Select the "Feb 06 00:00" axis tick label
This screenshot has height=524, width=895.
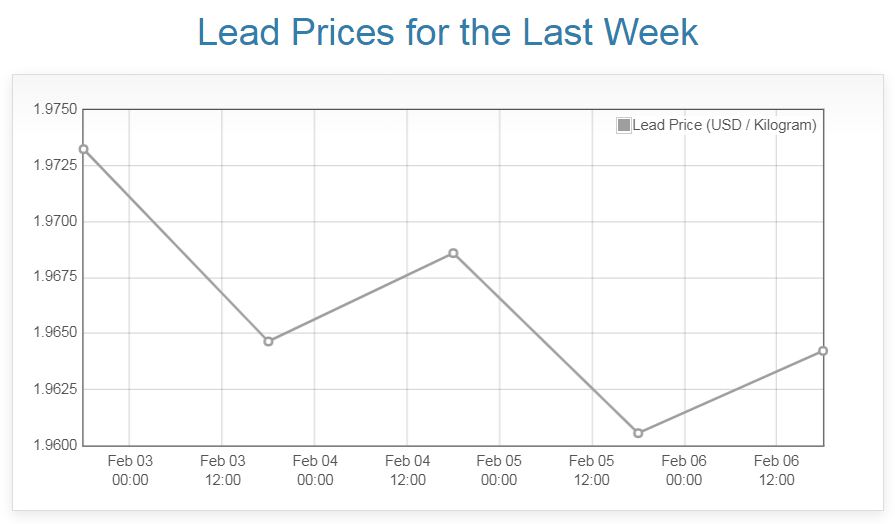tap(684, 470)
